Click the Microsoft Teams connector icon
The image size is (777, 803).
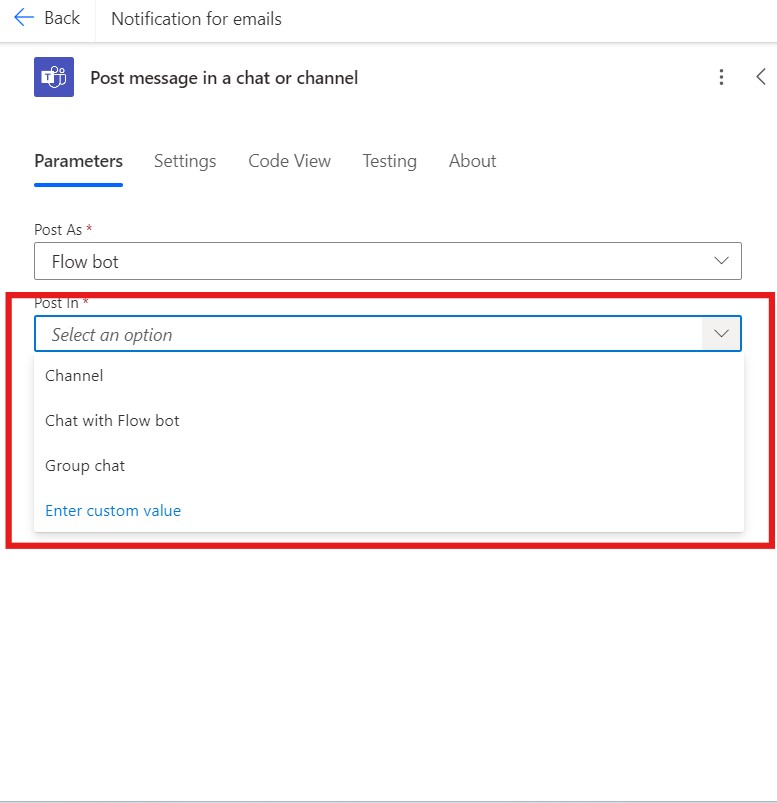[x=54, y=77]
